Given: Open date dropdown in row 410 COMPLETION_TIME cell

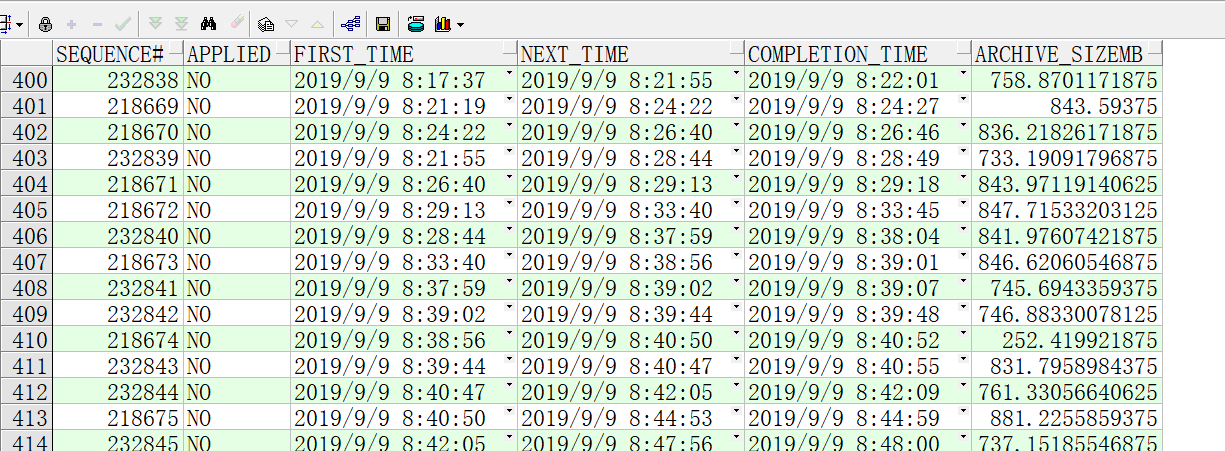Looking at the screenshot, I should (964, 334).
